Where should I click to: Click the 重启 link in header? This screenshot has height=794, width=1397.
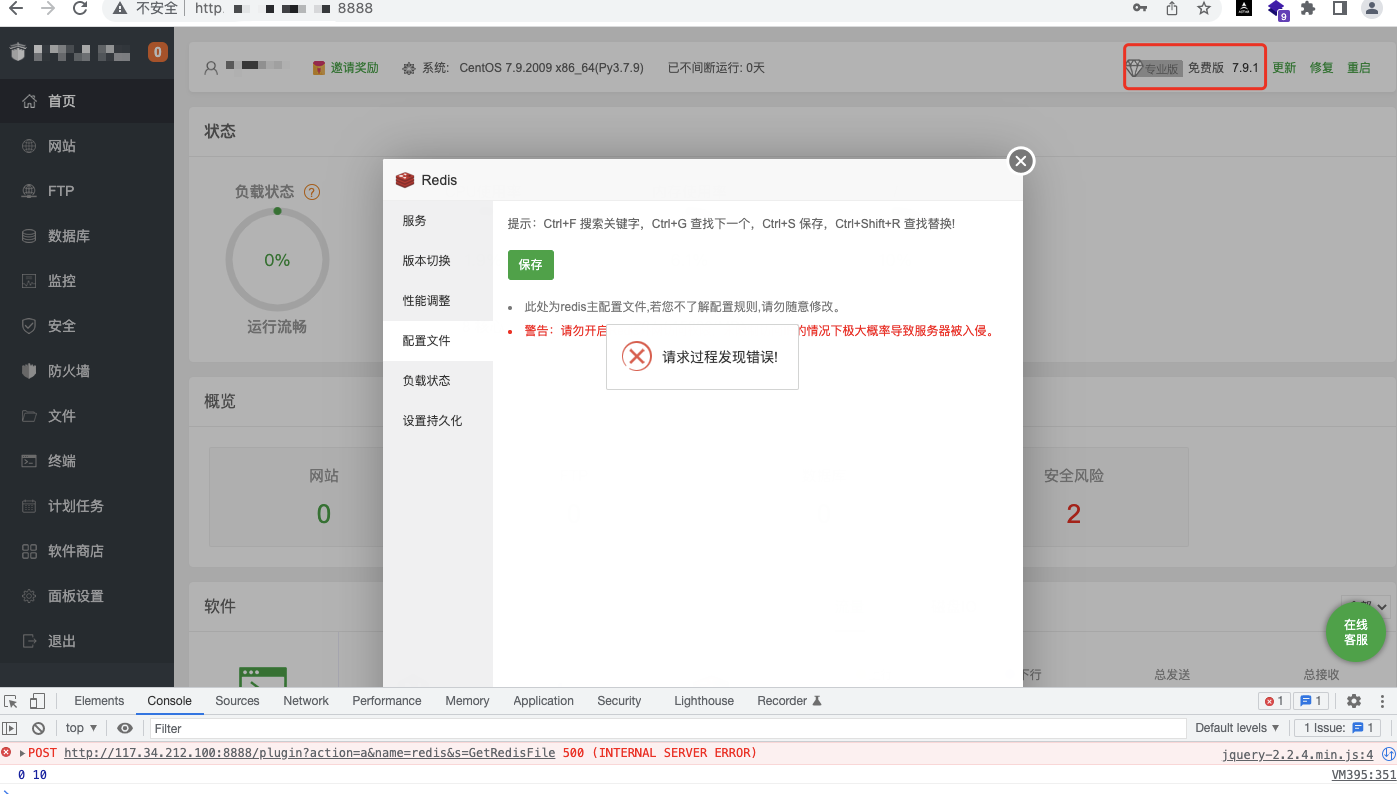click(1359, 68)
